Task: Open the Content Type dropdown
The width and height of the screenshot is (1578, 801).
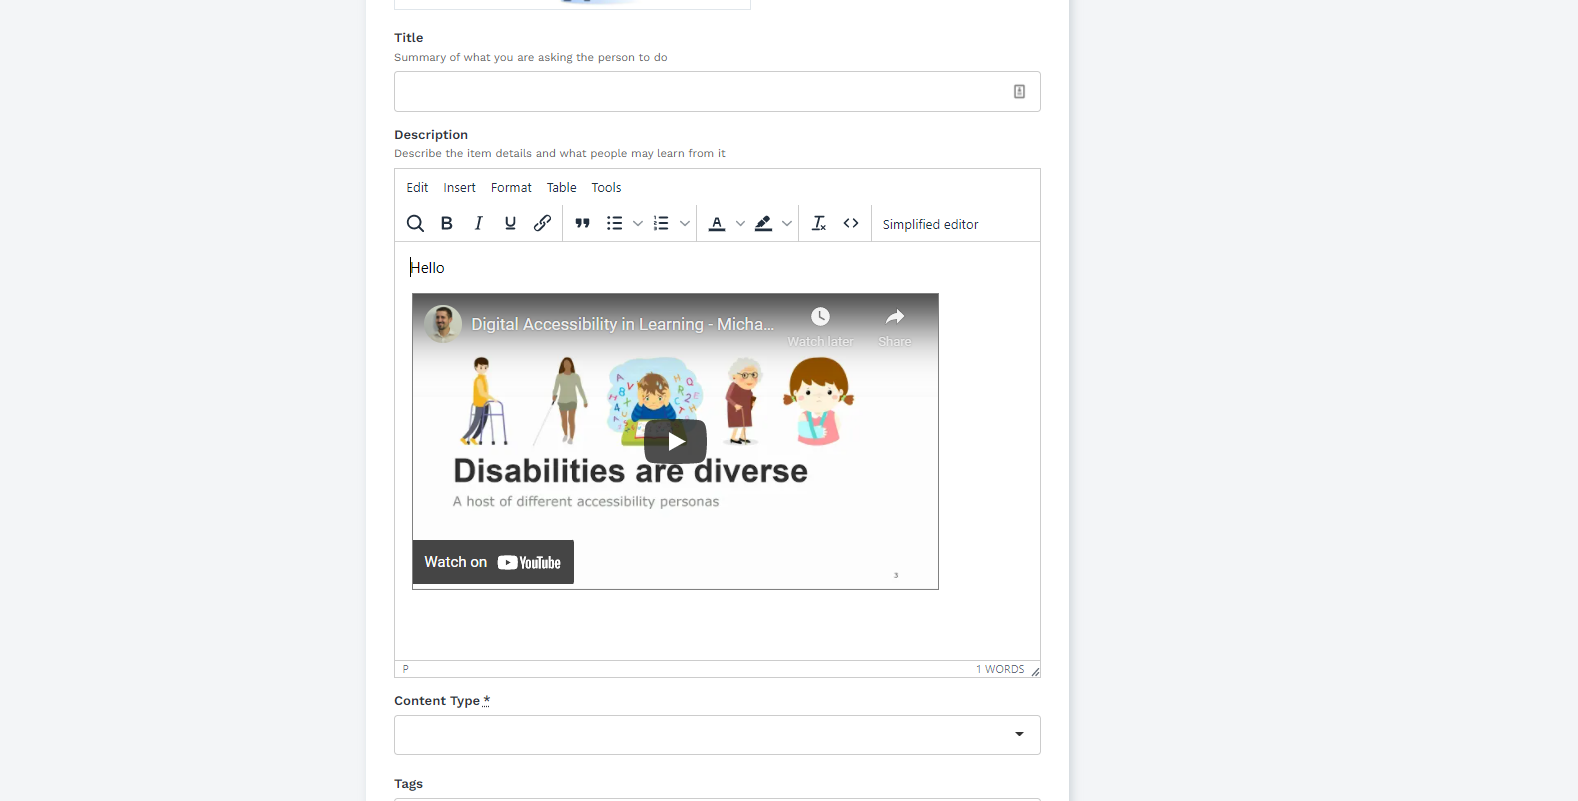Action: (717, 735)
